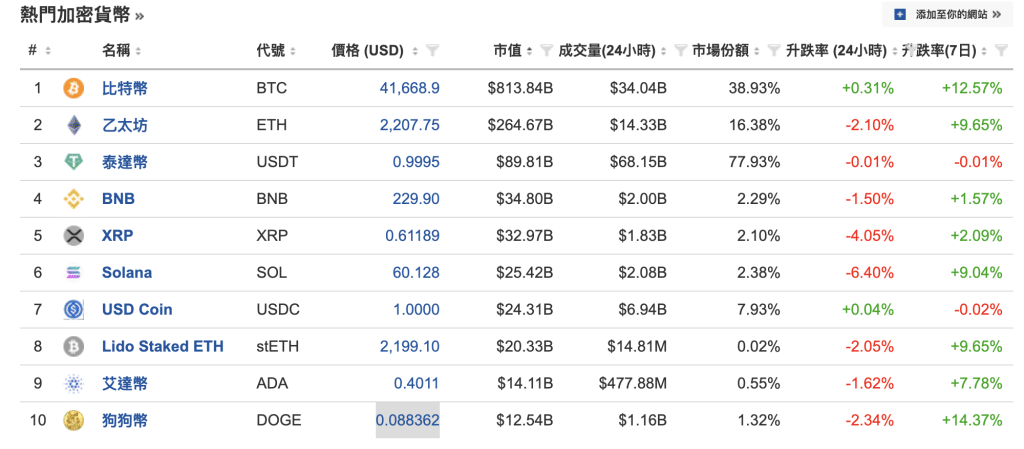Click the Dogecoin icon
The image size is (1024, 449).
coord(74,420)
